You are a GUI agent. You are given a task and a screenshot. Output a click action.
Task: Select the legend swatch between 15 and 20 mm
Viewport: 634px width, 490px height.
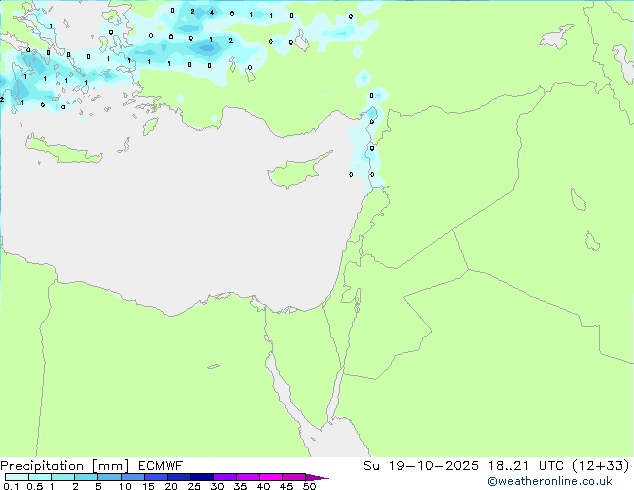coord(156,477)
